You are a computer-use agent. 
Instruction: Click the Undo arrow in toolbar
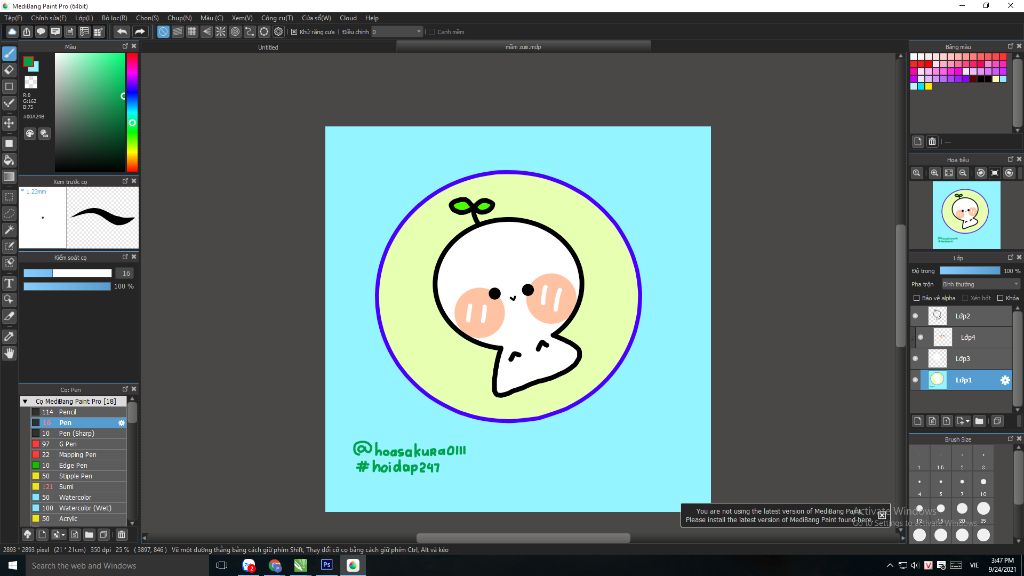click(121, 31)
